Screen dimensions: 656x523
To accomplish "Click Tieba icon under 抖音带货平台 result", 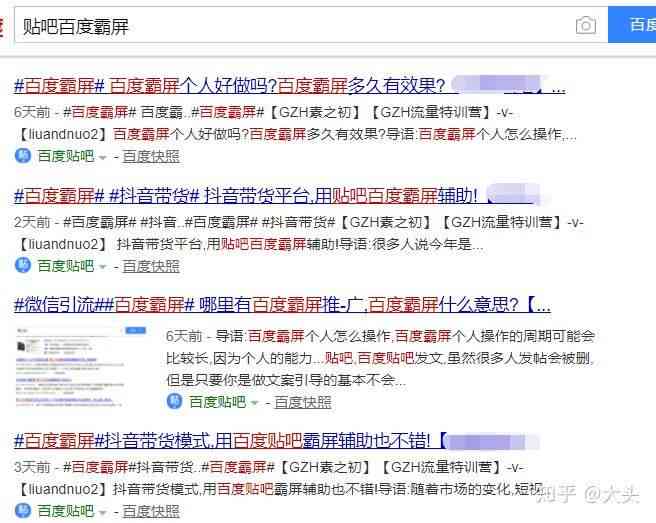I will click(23, 265).
